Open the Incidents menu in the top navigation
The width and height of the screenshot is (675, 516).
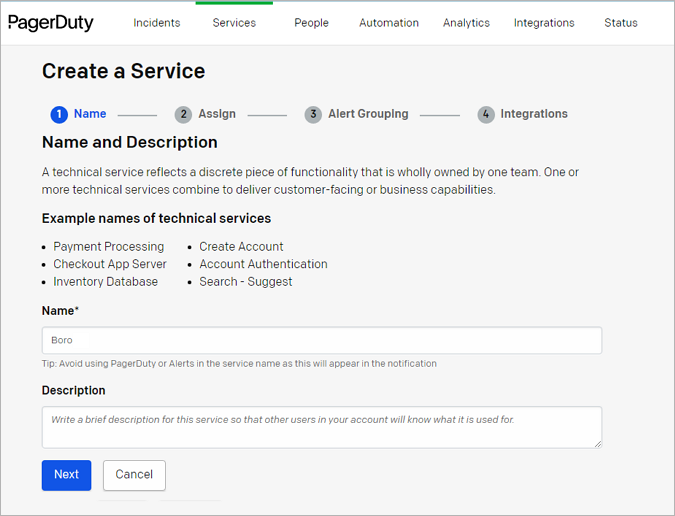157,23
